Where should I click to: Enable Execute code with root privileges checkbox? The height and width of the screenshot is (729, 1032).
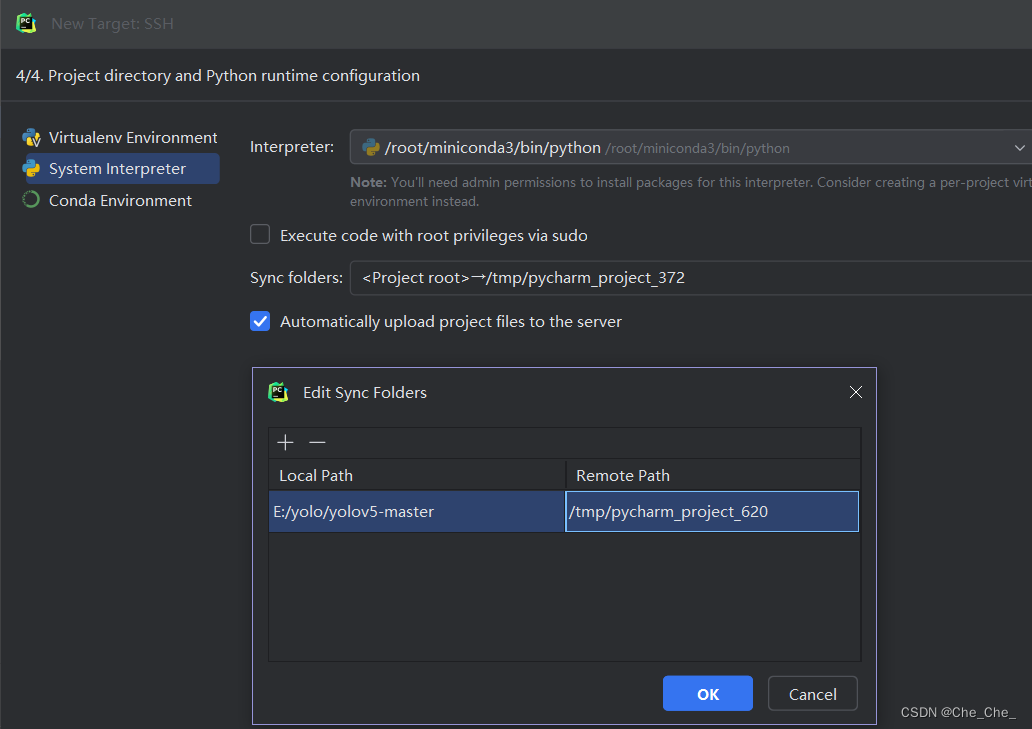pos(260,235)
